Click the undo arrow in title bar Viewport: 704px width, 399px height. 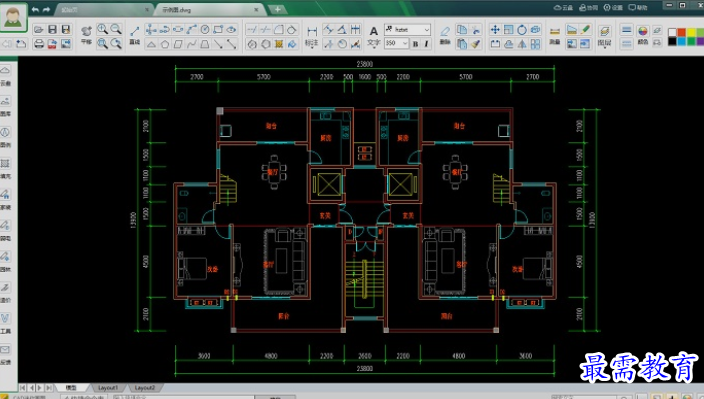[35, 9]
